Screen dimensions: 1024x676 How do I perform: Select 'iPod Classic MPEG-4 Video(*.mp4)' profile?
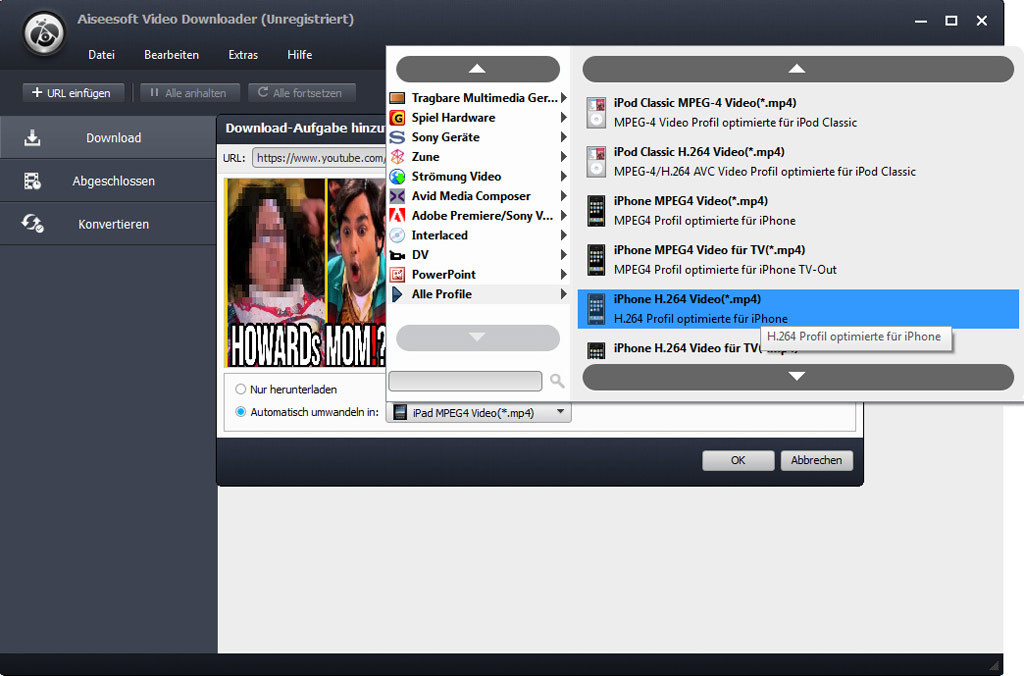pos(798,112)
